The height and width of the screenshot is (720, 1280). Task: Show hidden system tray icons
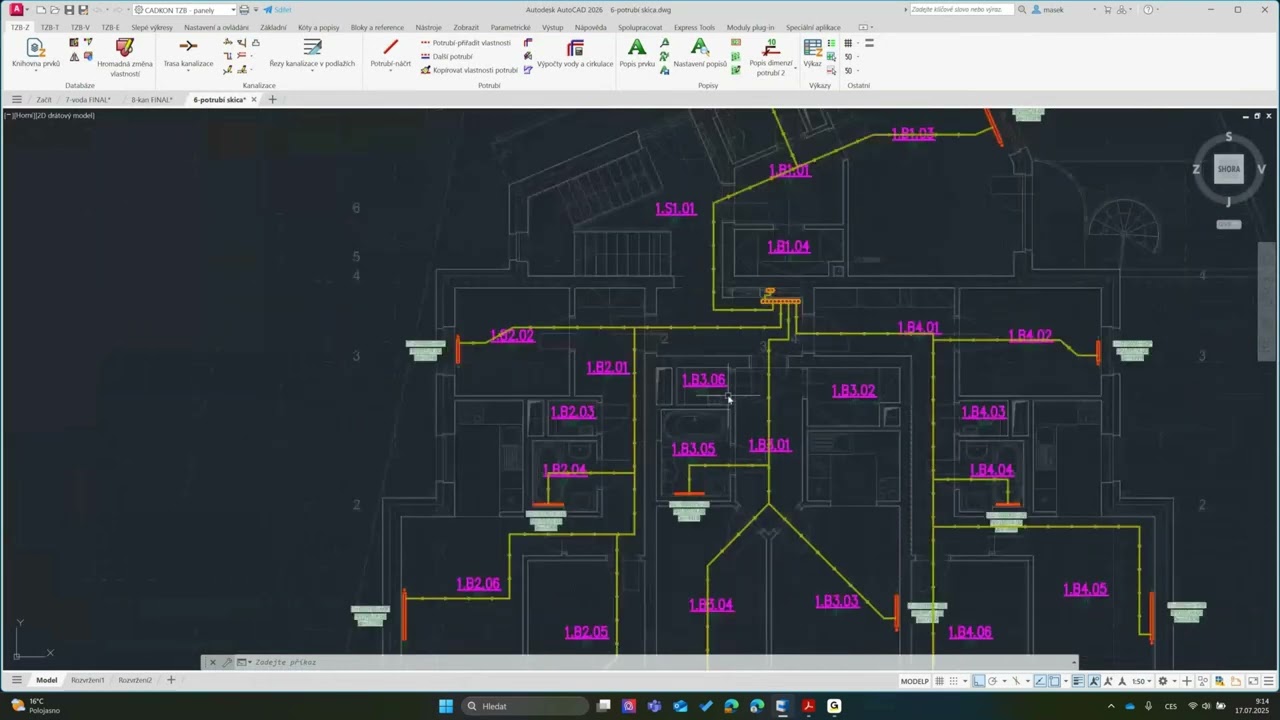[1110, 706]
